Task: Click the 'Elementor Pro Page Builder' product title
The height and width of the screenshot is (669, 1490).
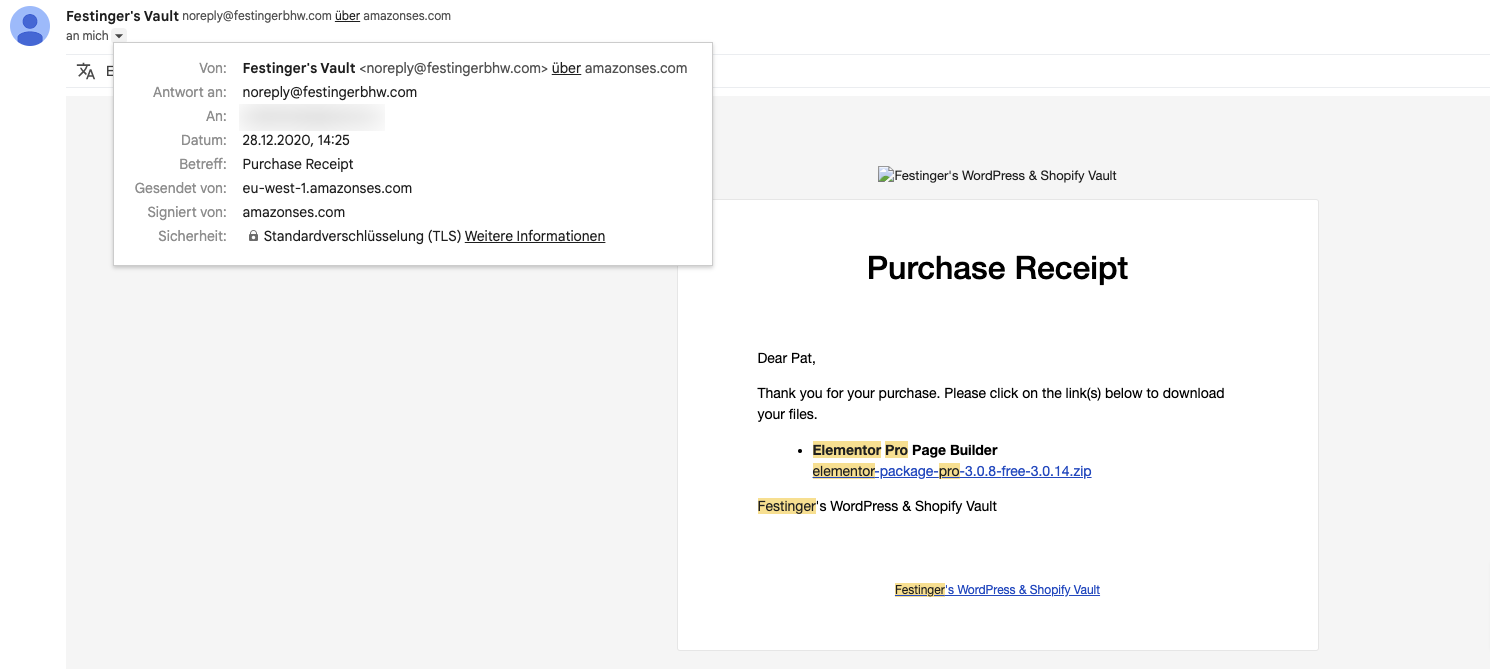Action: tap(905, 450)
